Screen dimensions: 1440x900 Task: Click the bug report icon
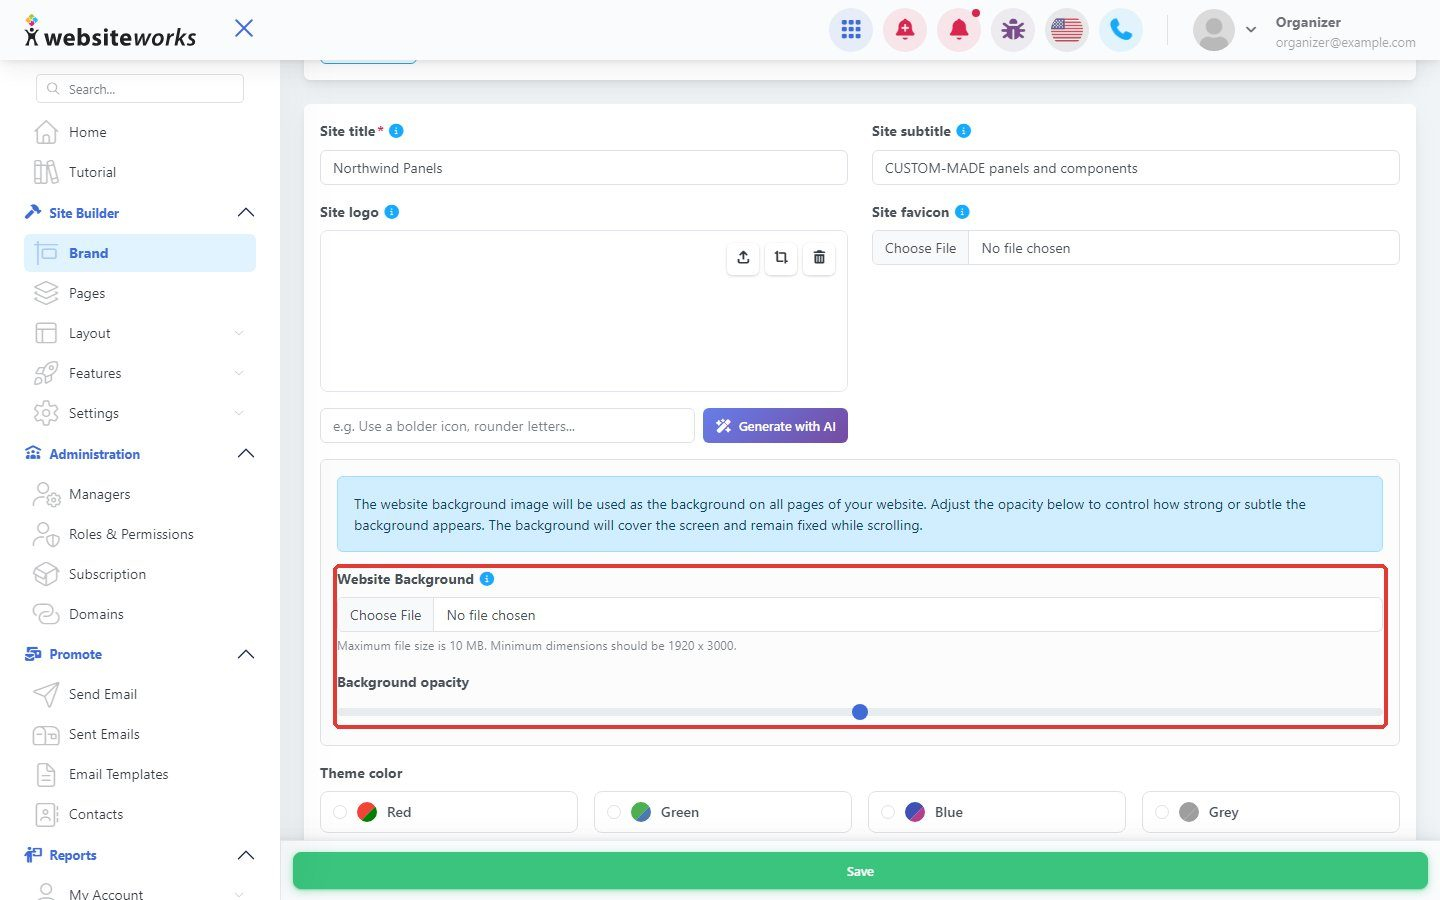pos(1013,30)
